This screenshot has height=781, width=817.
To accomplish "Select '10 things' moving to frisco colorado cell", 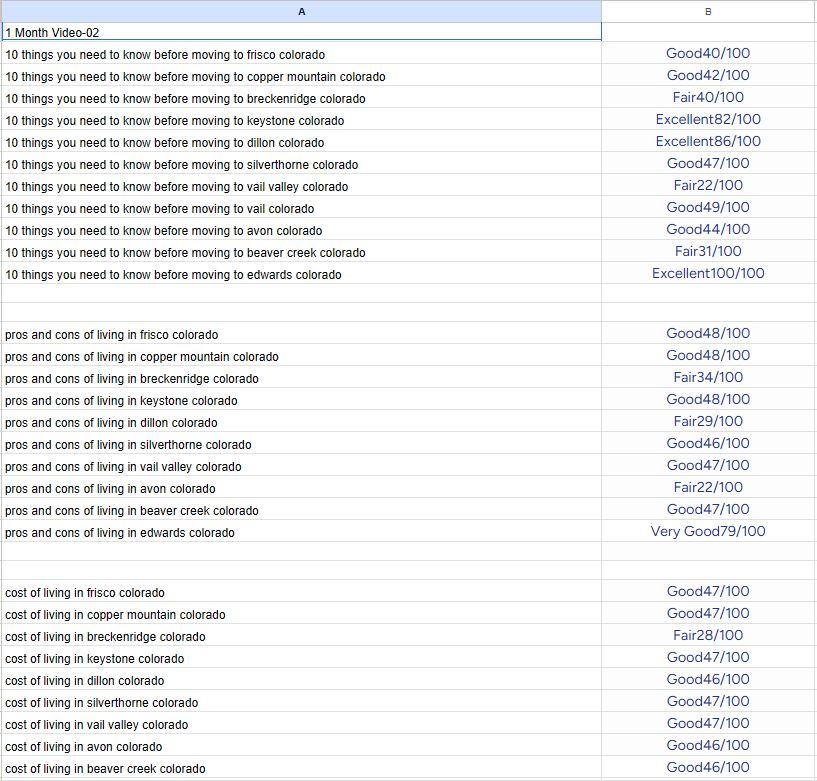I will [165, 55].
